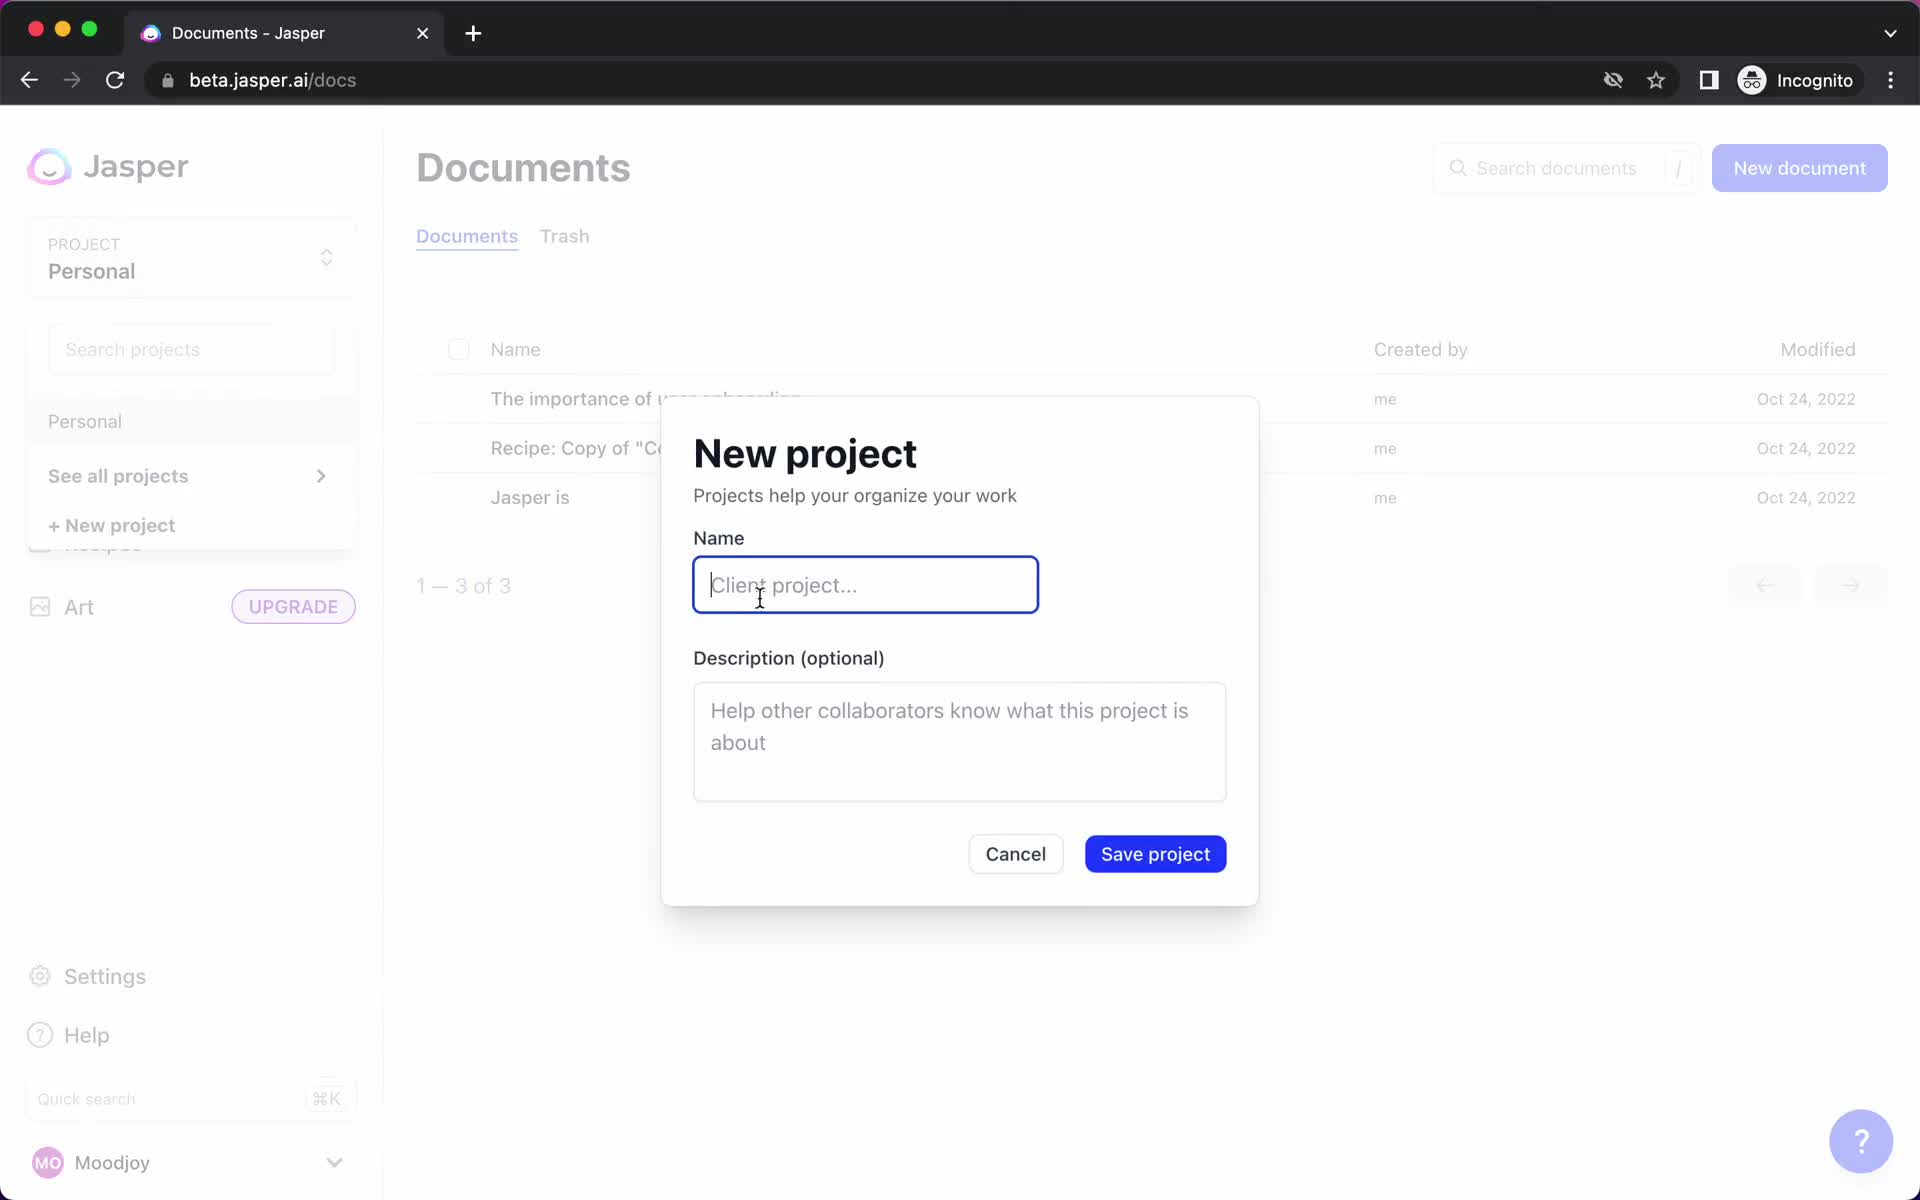Viewport: 1920px width, 1200px height.
Task: Switch to the Trash tab
Action: coord(565,236)
